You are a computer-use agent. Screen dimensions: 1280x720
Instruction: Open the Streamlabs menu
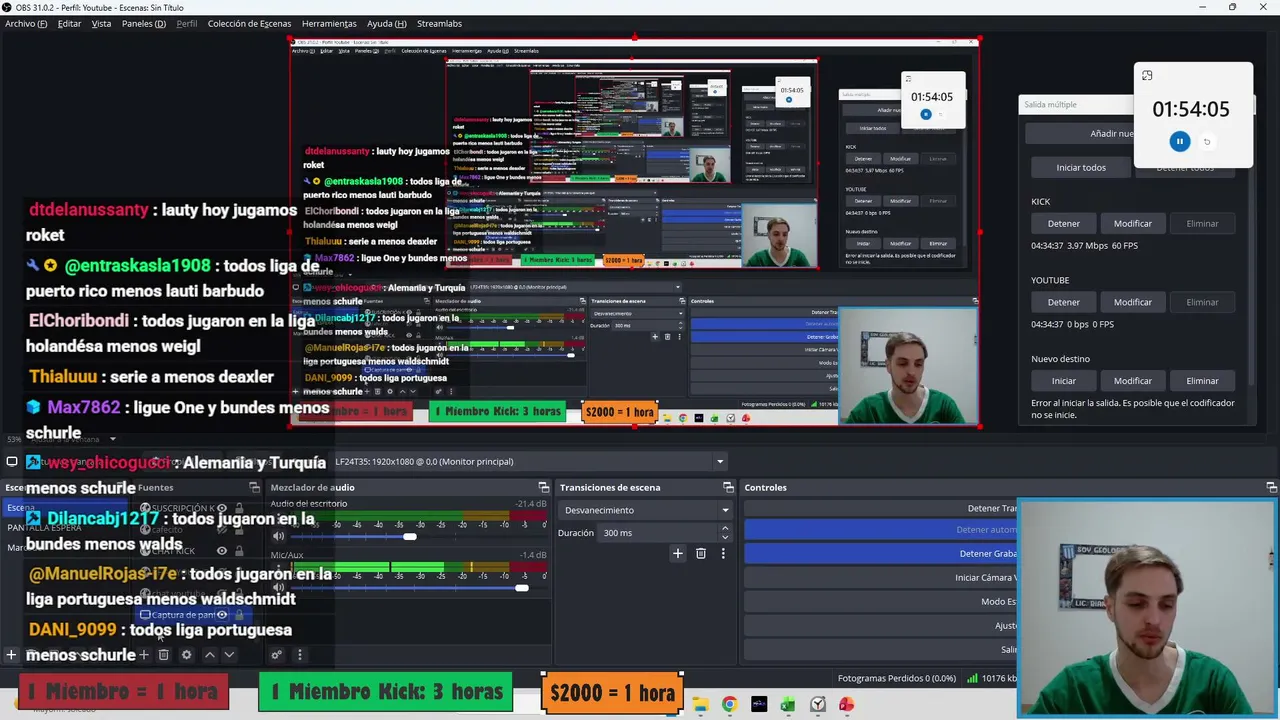pyautogui.click(x=439, y=24)
